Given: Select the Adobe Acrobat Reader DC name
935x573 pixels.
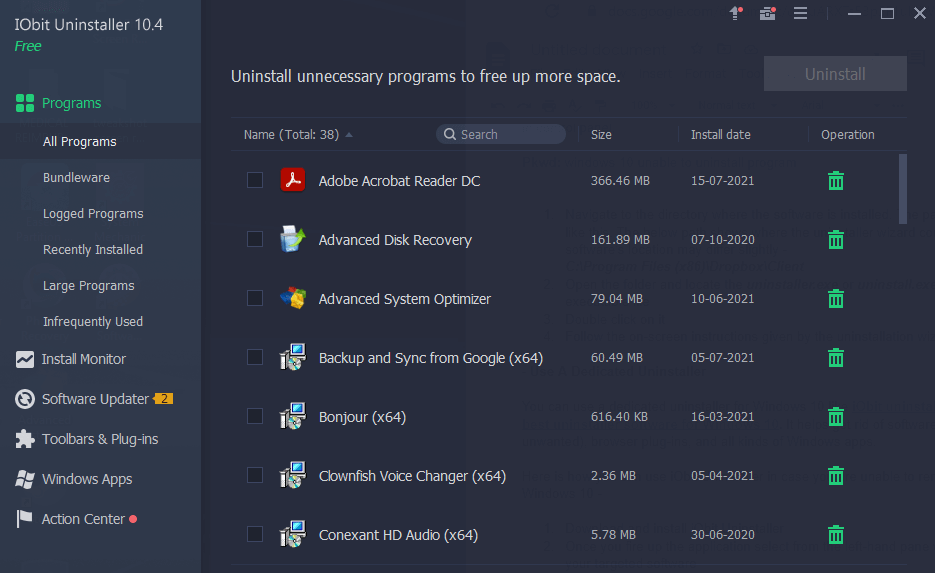Looking at the screenshot, I should coord(399,181).
